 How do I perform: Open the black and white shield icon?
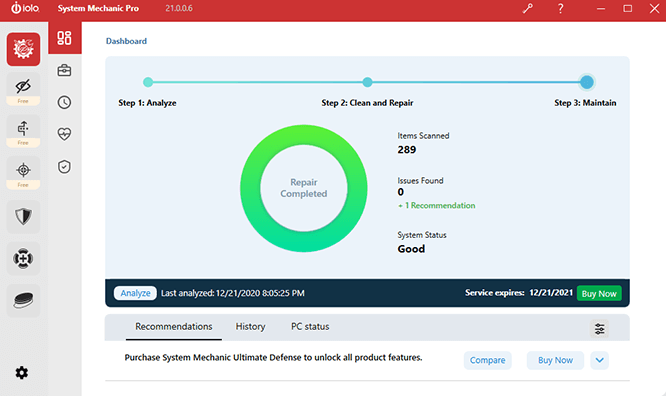[x=23, y=216]
